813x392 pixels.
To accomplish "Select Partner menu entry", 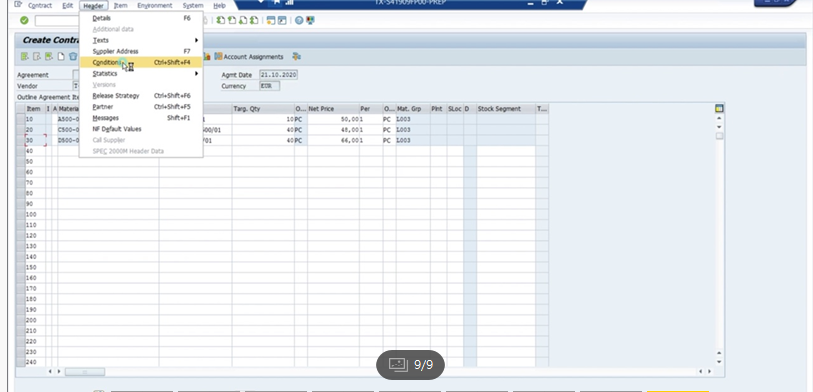I will (141, 107).
